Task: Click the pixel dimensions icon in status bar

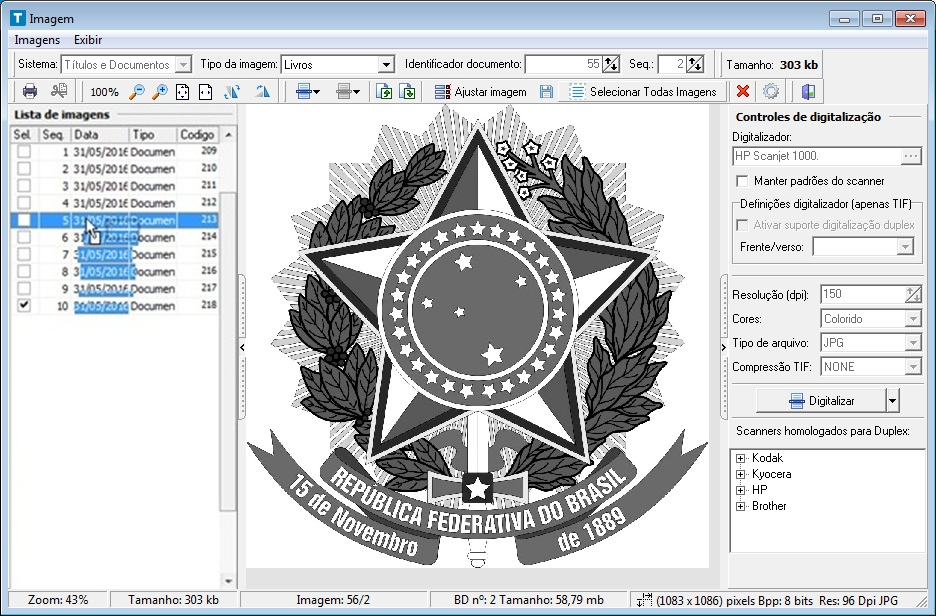Action: pos(644,600)
